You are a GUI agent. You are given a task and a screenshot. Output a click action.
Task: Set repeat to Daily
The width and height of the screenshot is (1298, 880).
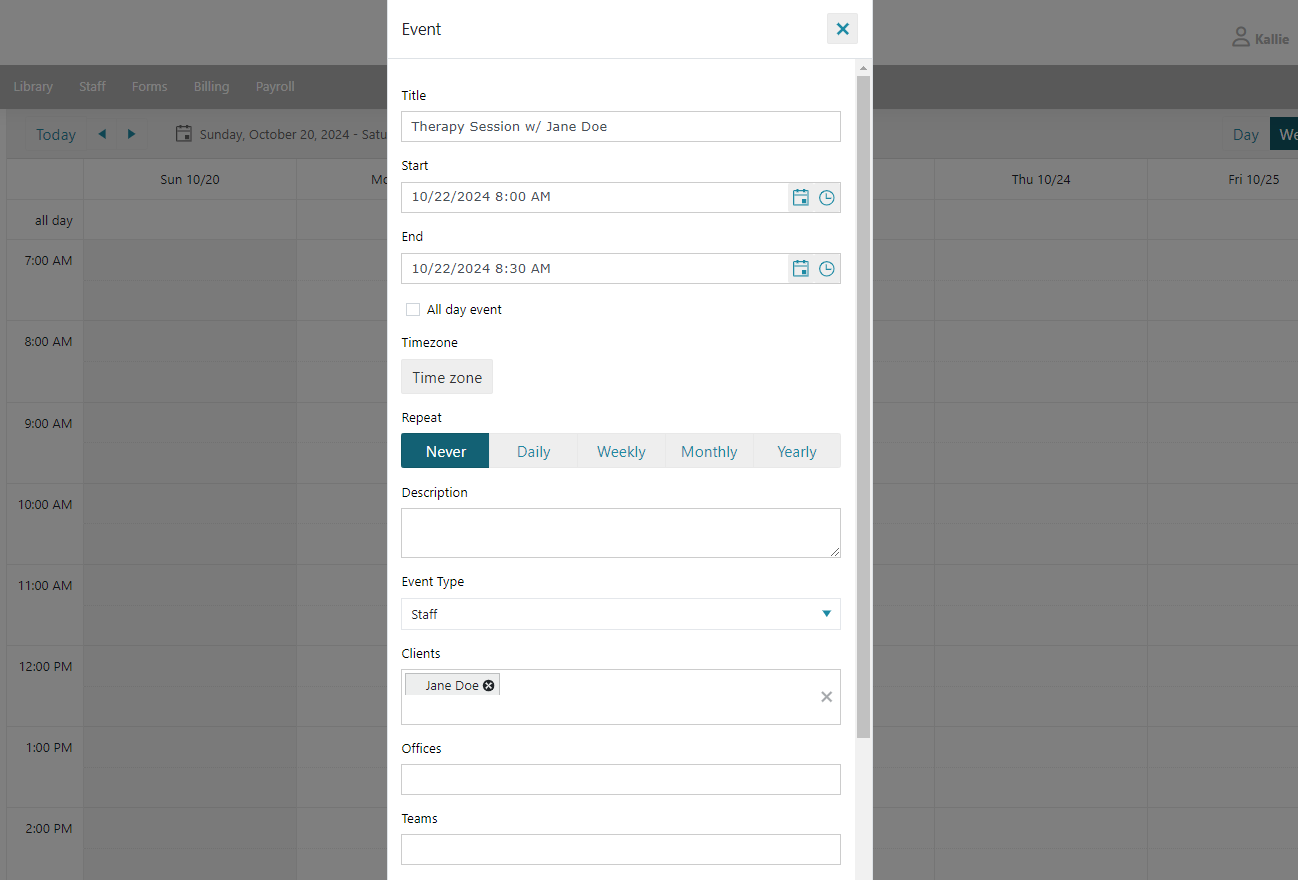[533, 451]
